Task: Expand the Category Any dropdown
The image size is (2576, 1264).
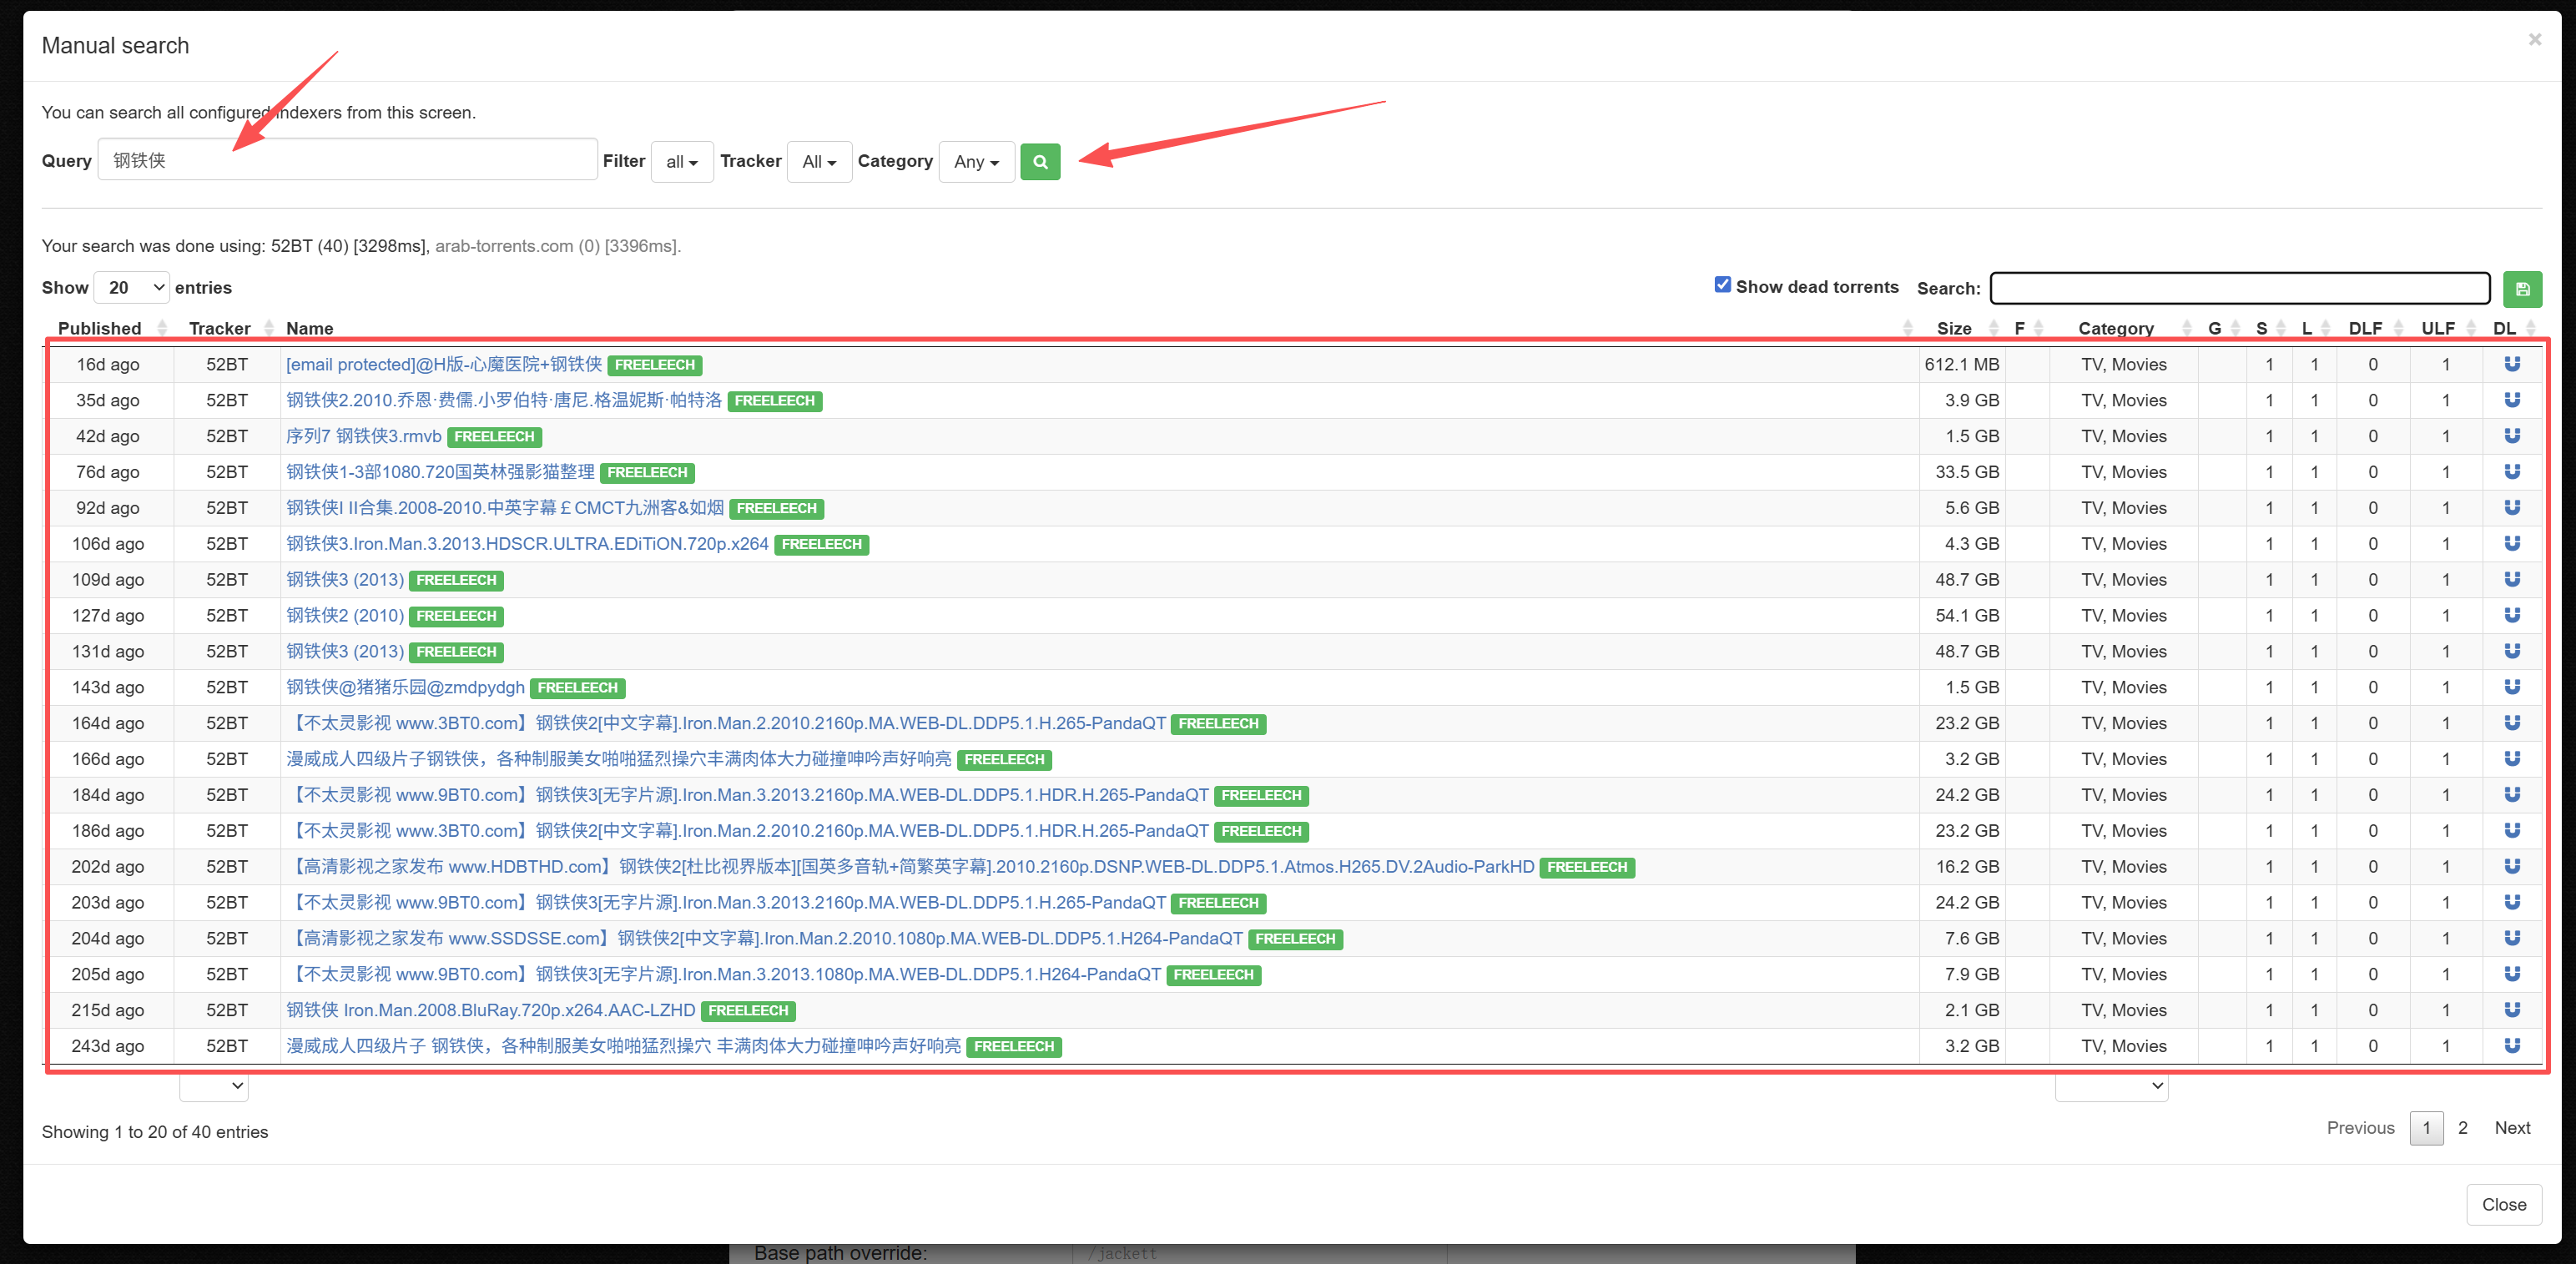Action: point(976,162)
